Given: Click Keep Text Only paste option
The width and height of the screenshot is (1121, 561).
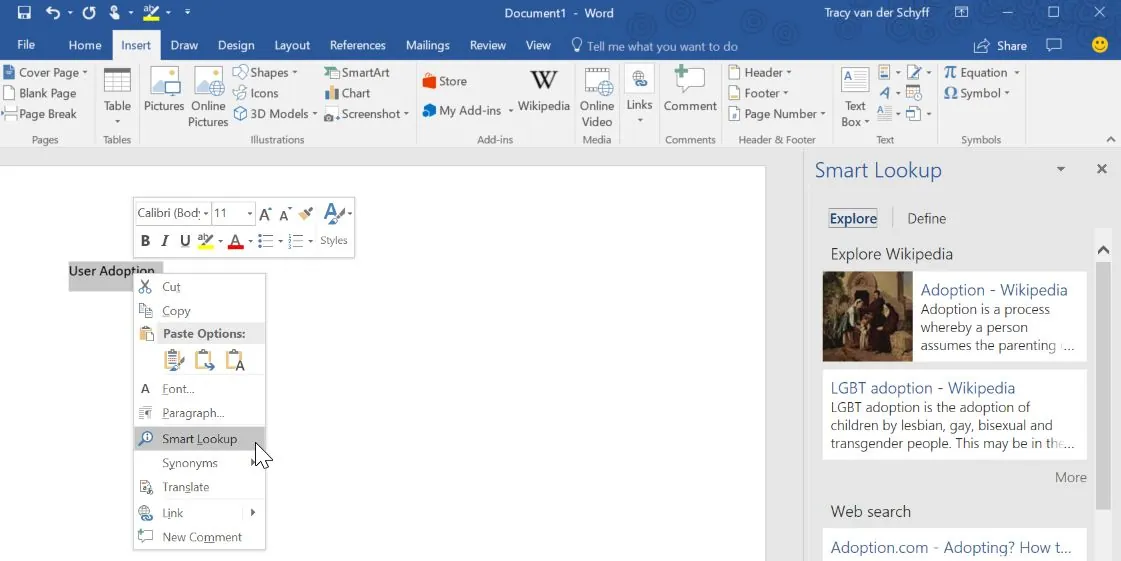Looking at the screenshot, I should click(235, 360).
